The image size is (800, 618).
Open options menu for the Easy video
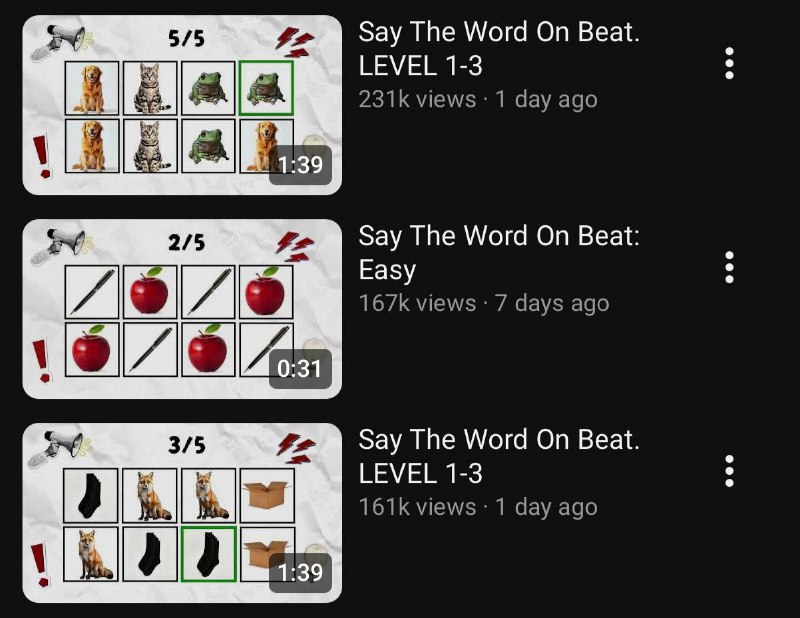tap(729, 267)
